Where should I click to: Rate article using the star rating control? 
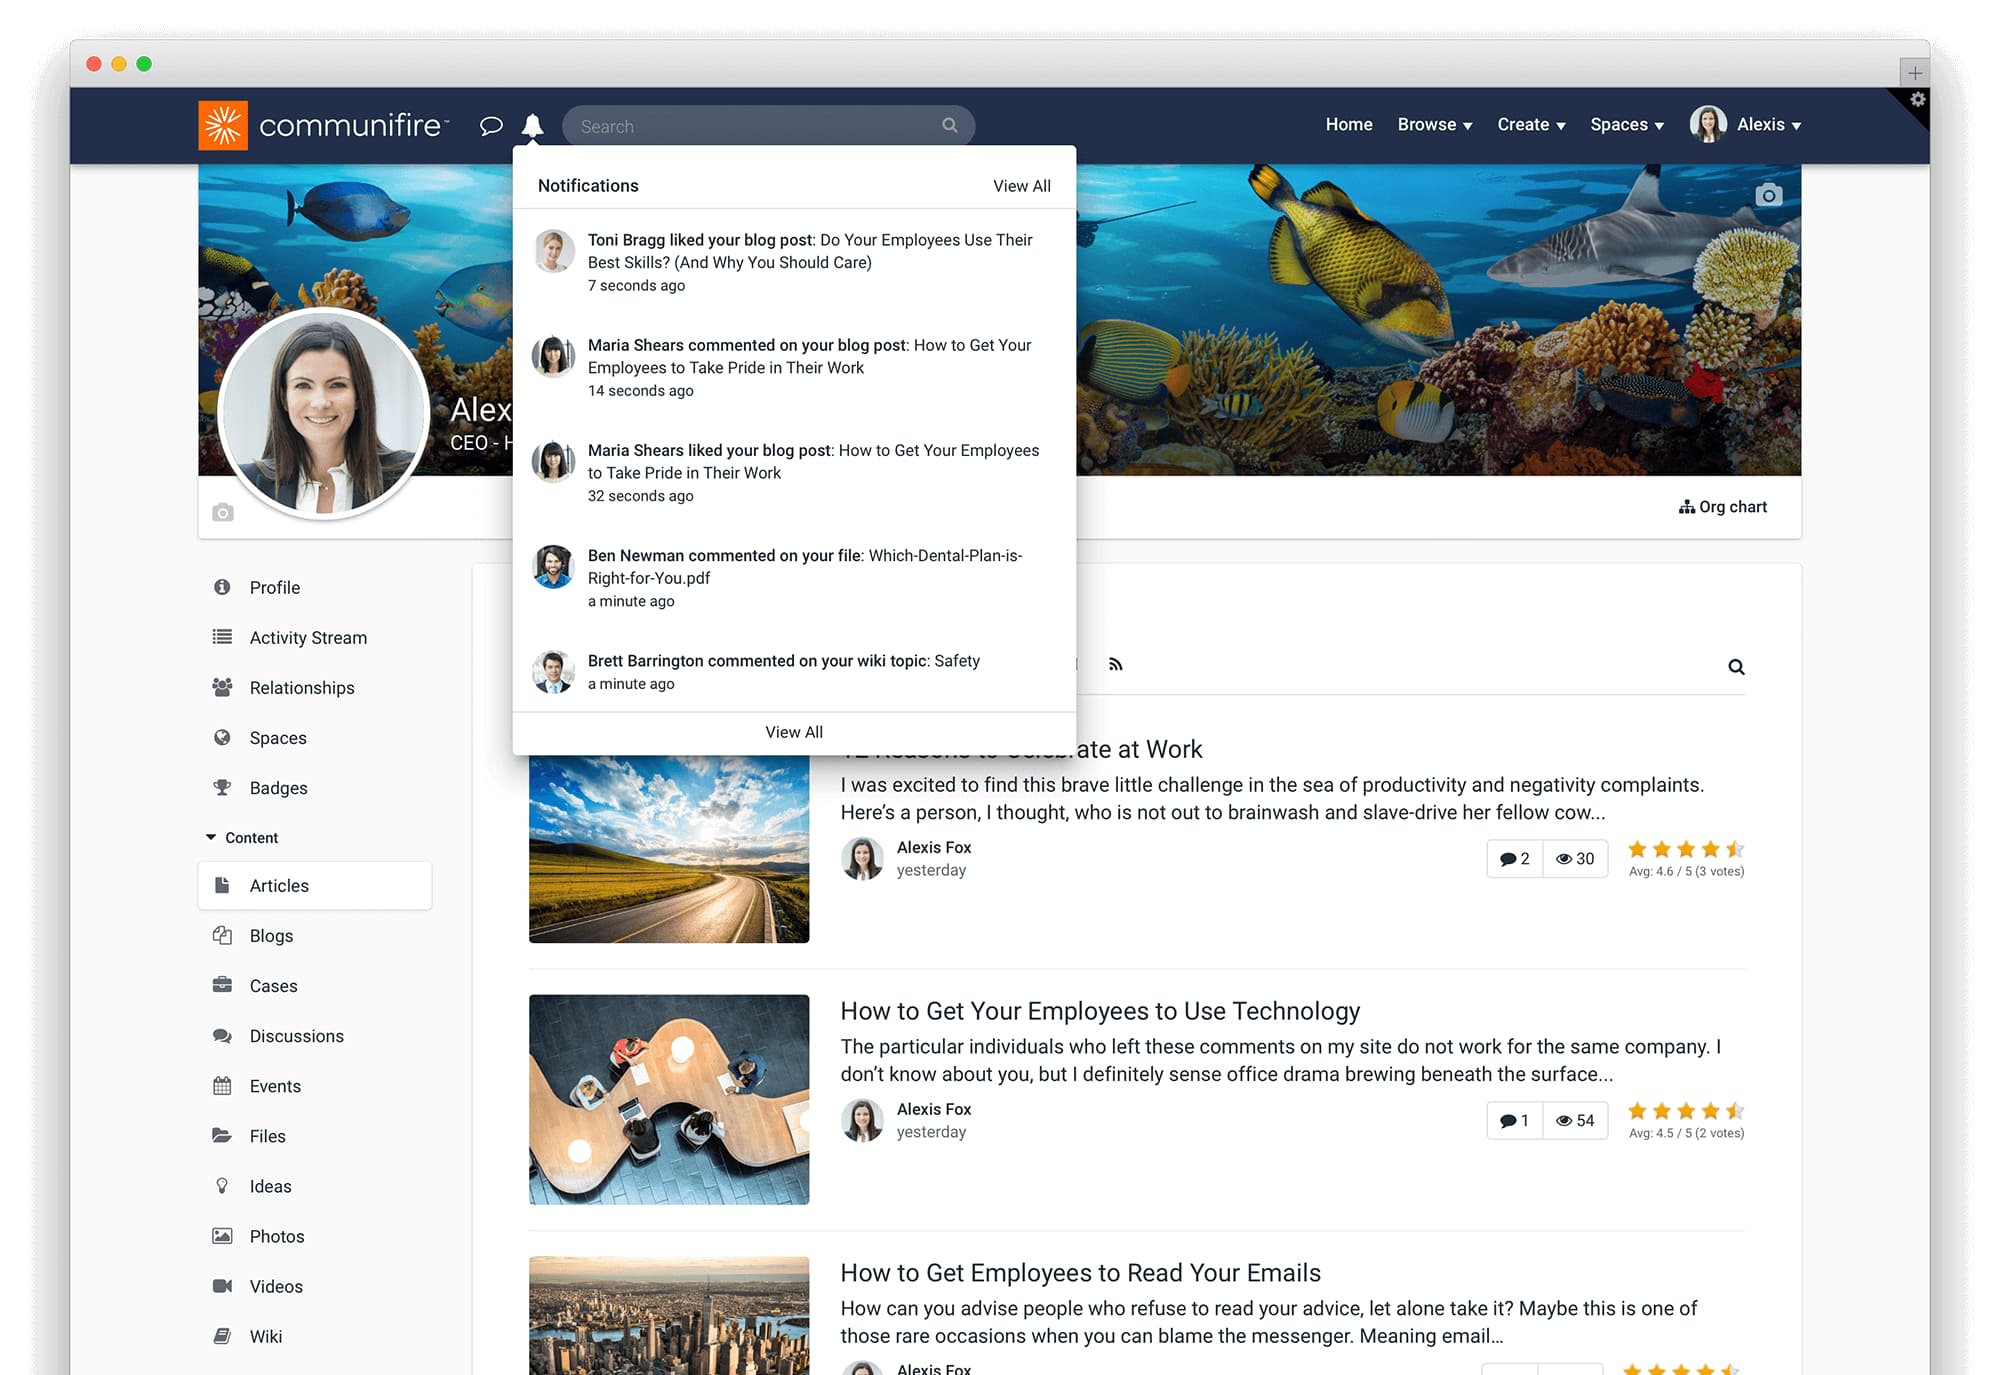click(x=1684, y=848)
